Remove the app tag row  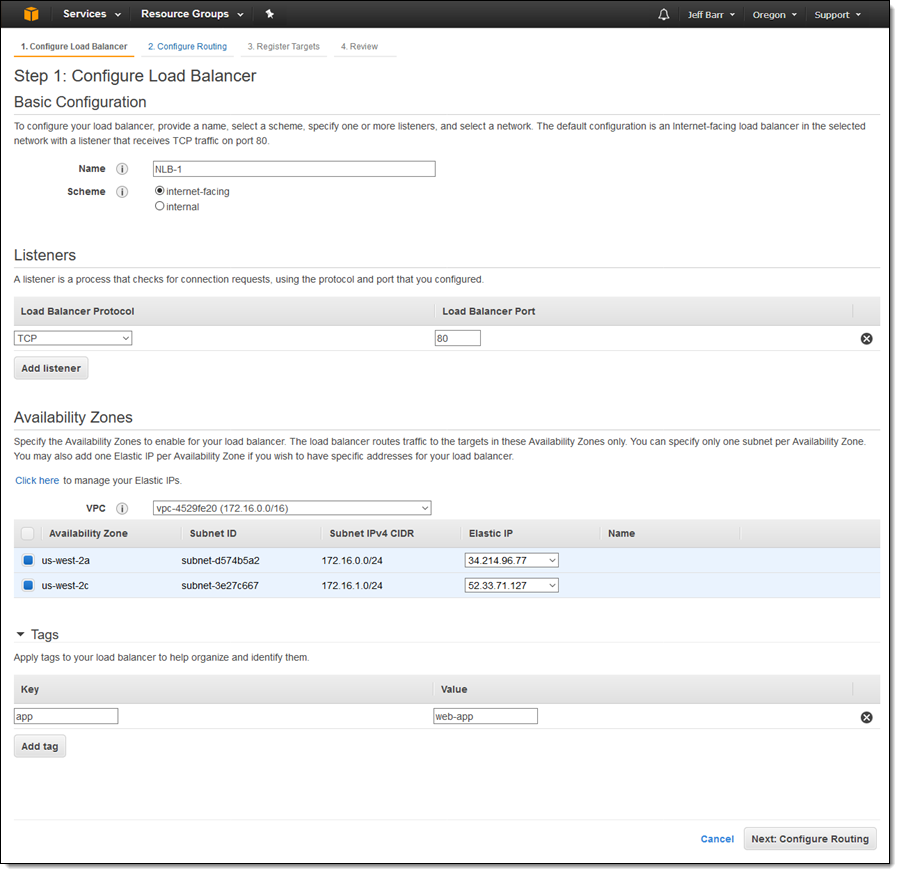[866, 717]
